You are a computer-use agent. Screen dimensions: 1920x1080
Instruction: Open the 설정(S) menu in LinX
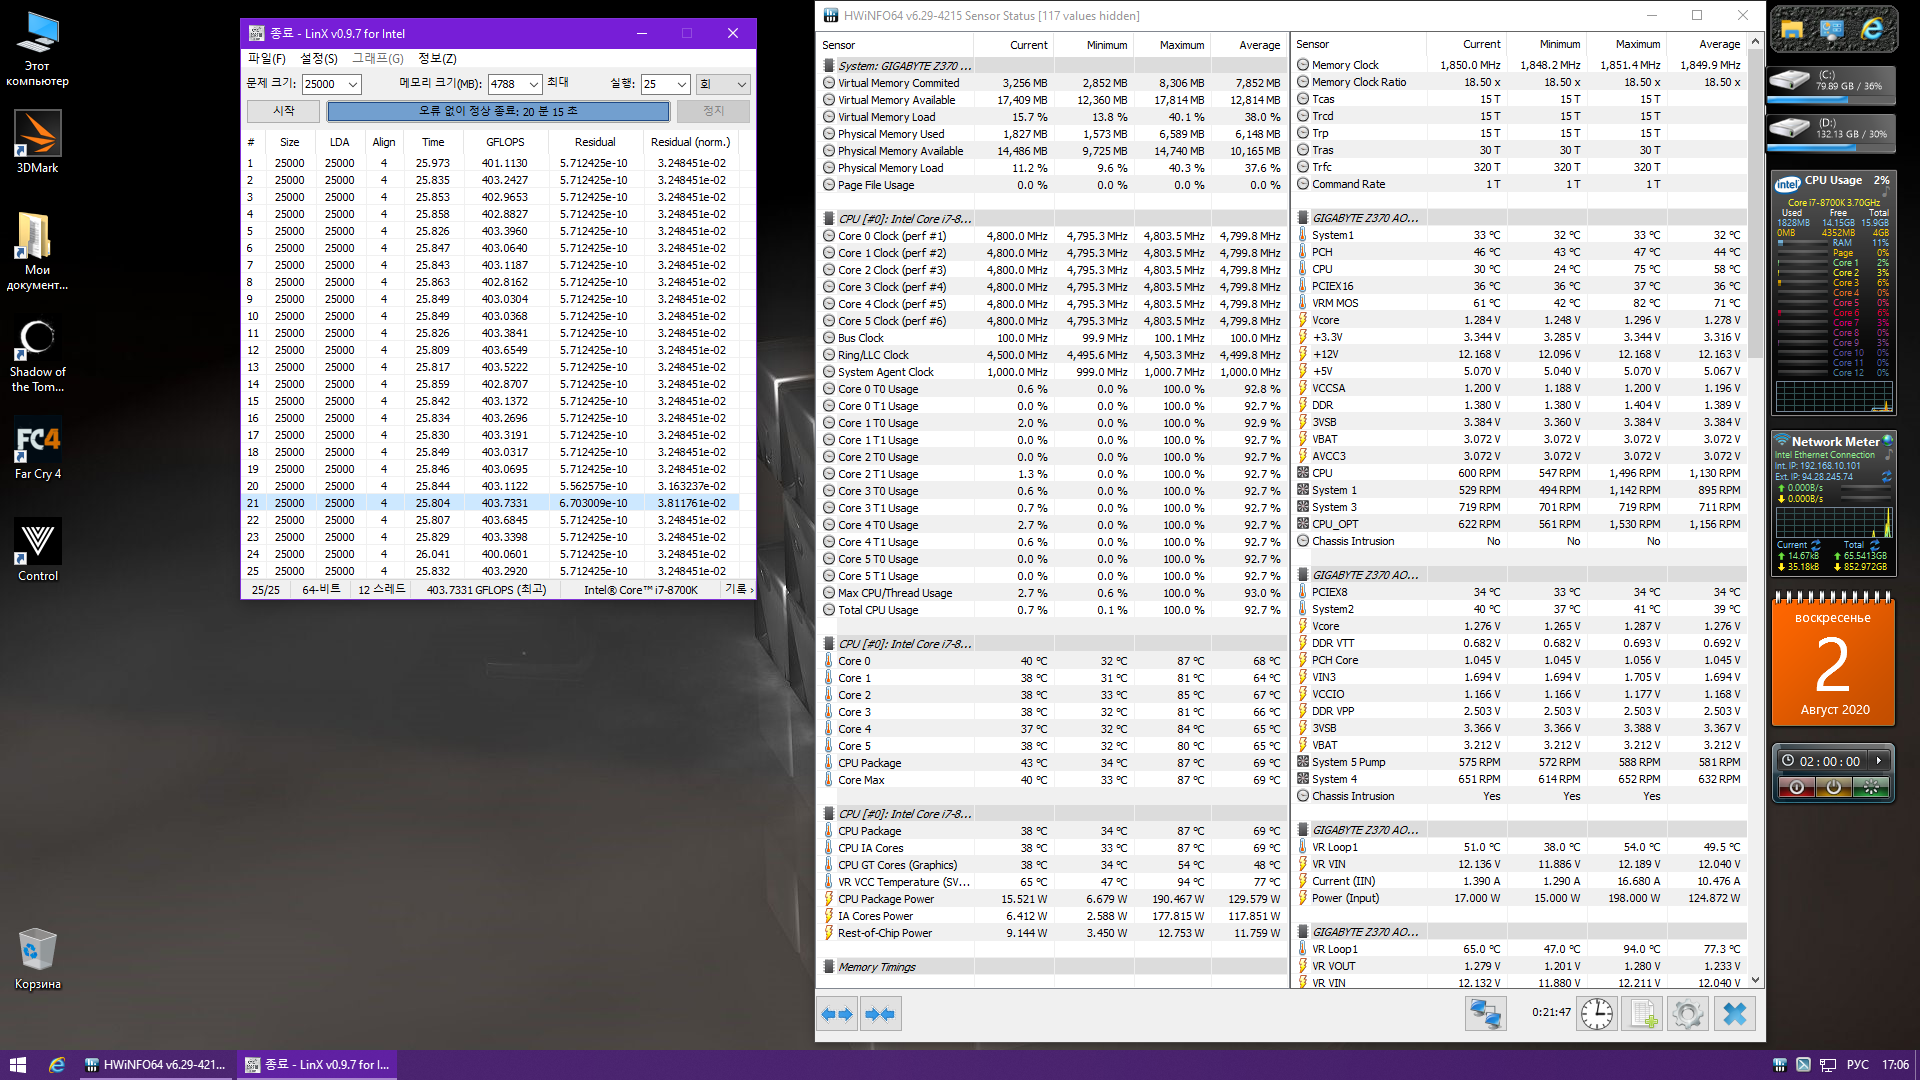click(x=319, y=59)
